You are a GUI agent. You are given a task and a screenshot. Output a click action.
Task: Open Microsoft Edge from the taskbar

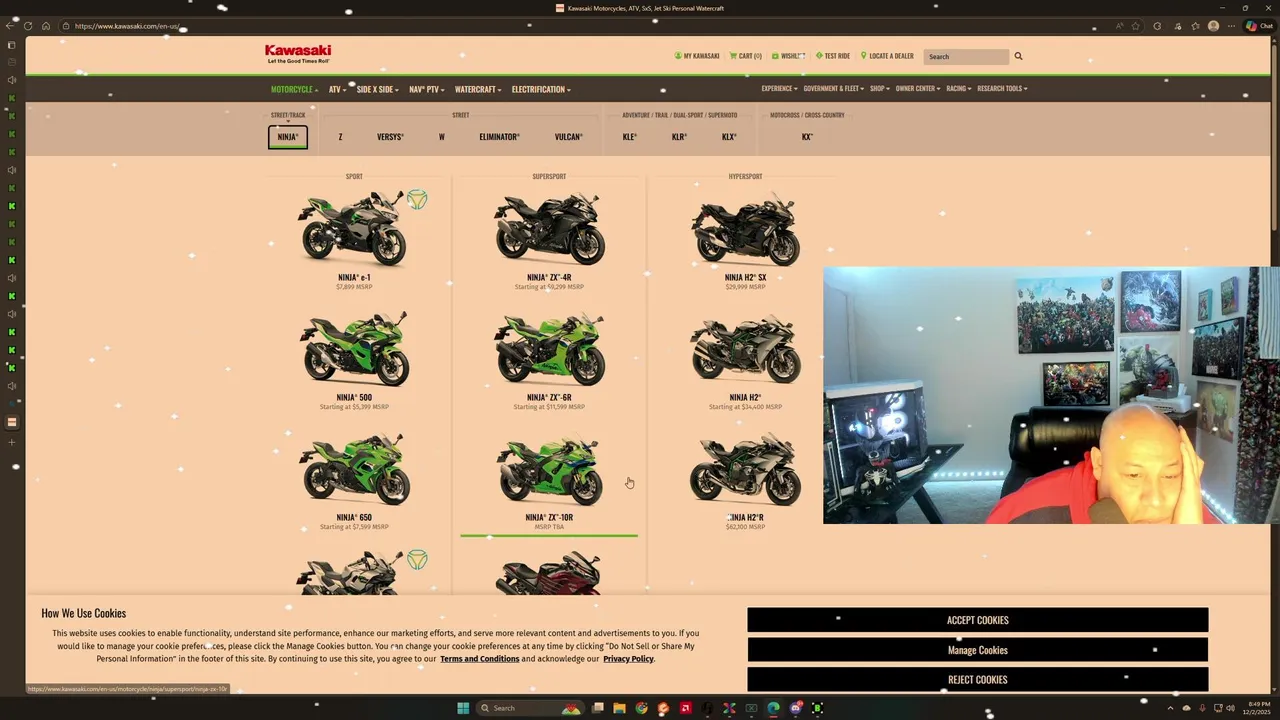(x=773, y=708)
